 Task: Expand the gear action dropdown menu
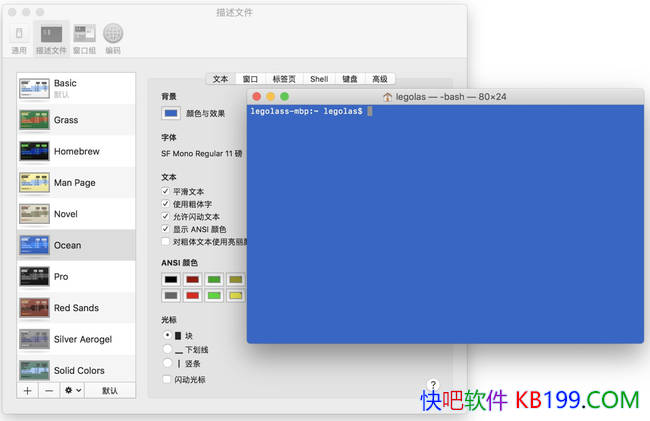(x=72, y=390)
